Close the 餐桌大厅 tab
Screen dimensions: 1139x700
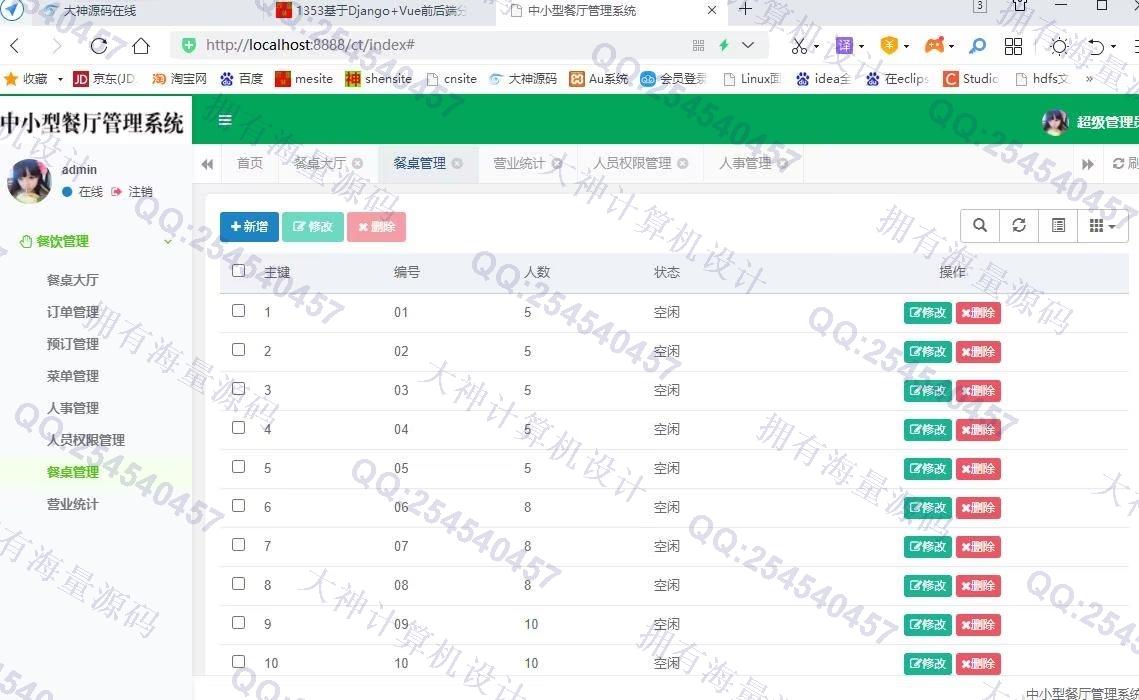357,163
